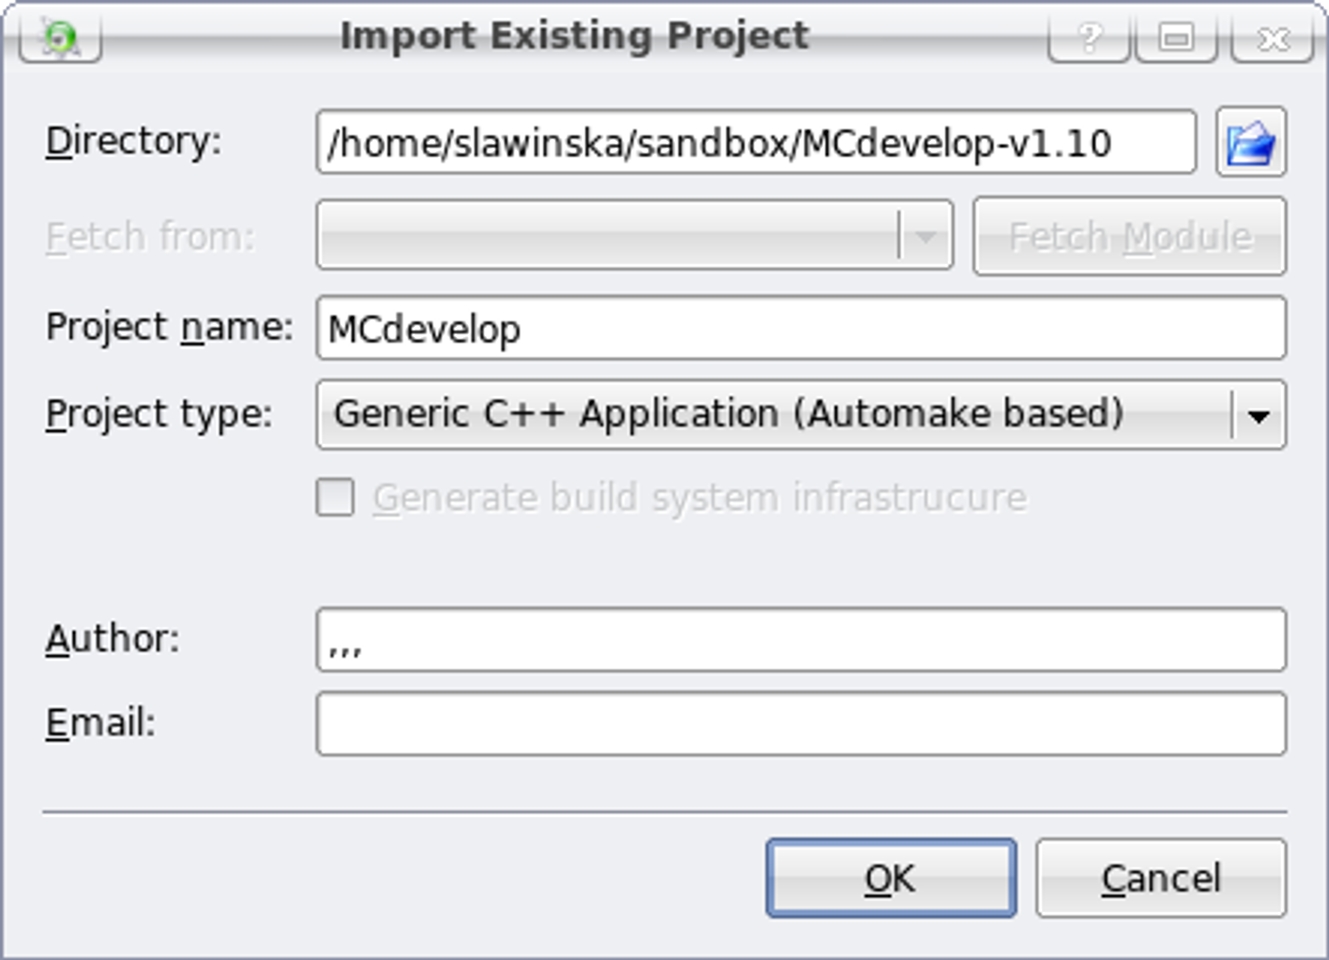Open the Fetch from combo box
The image size is (1329, 960).
[x=634, y=237]
